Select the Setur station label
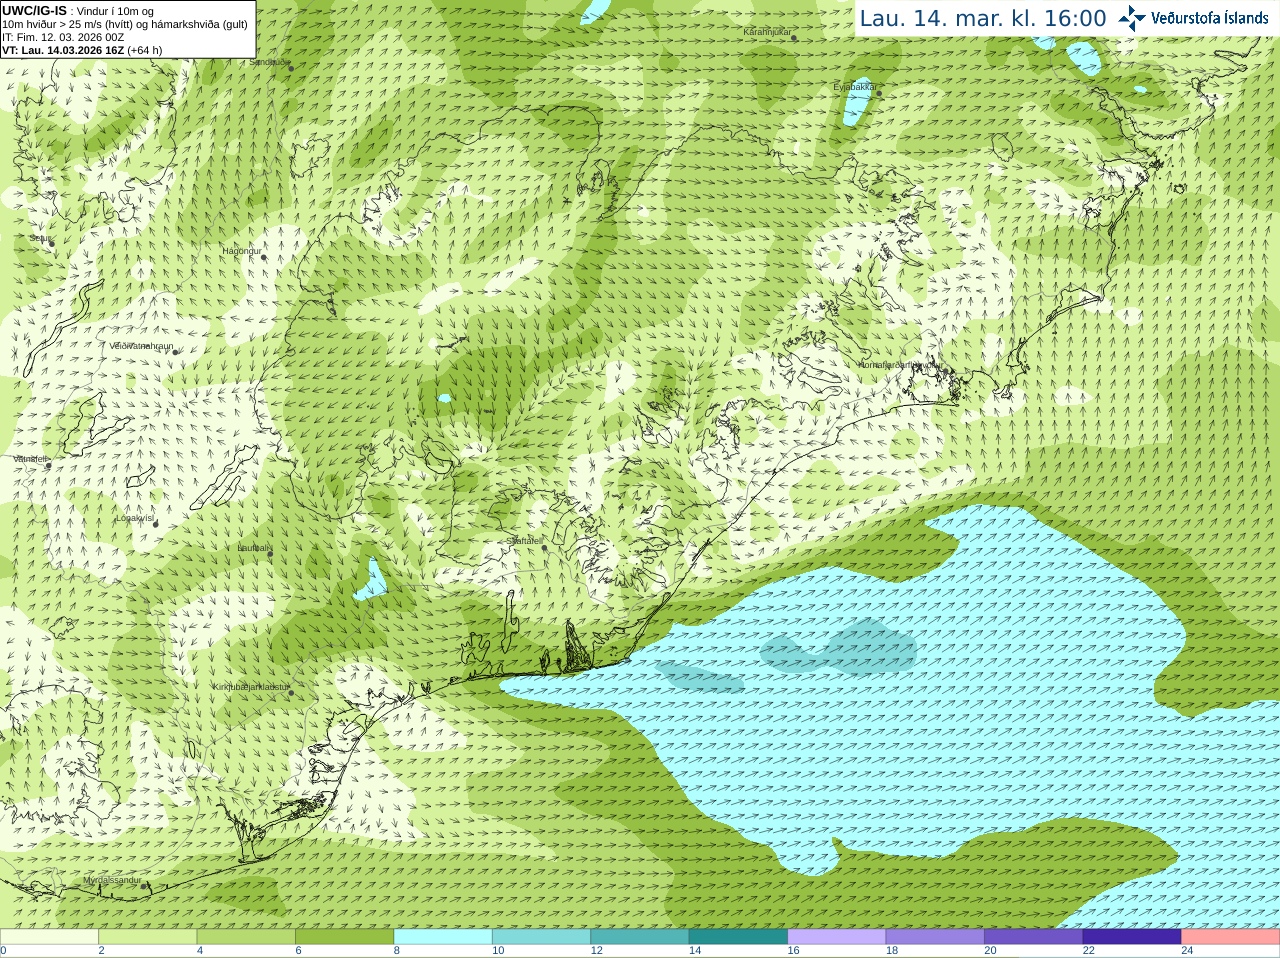Viewport: 1280px width, 958px height. (x=40, y=238)
